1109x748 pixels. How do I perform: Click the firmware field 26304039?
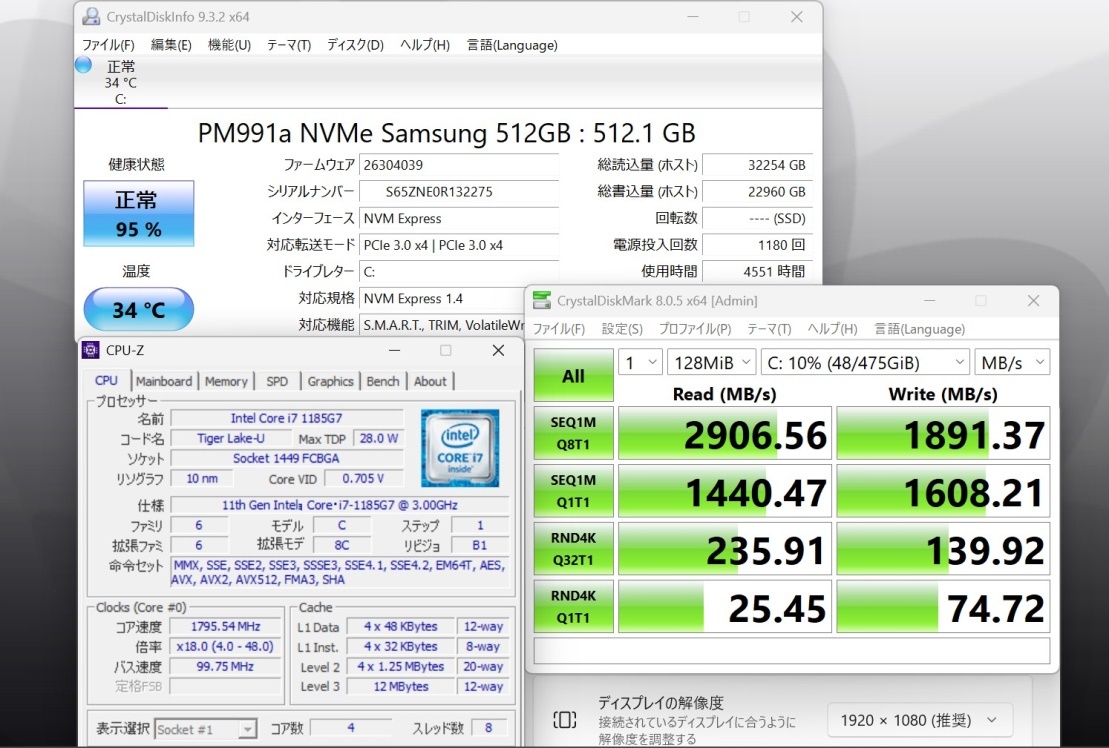pyautogui.click(x=458, y=165)
